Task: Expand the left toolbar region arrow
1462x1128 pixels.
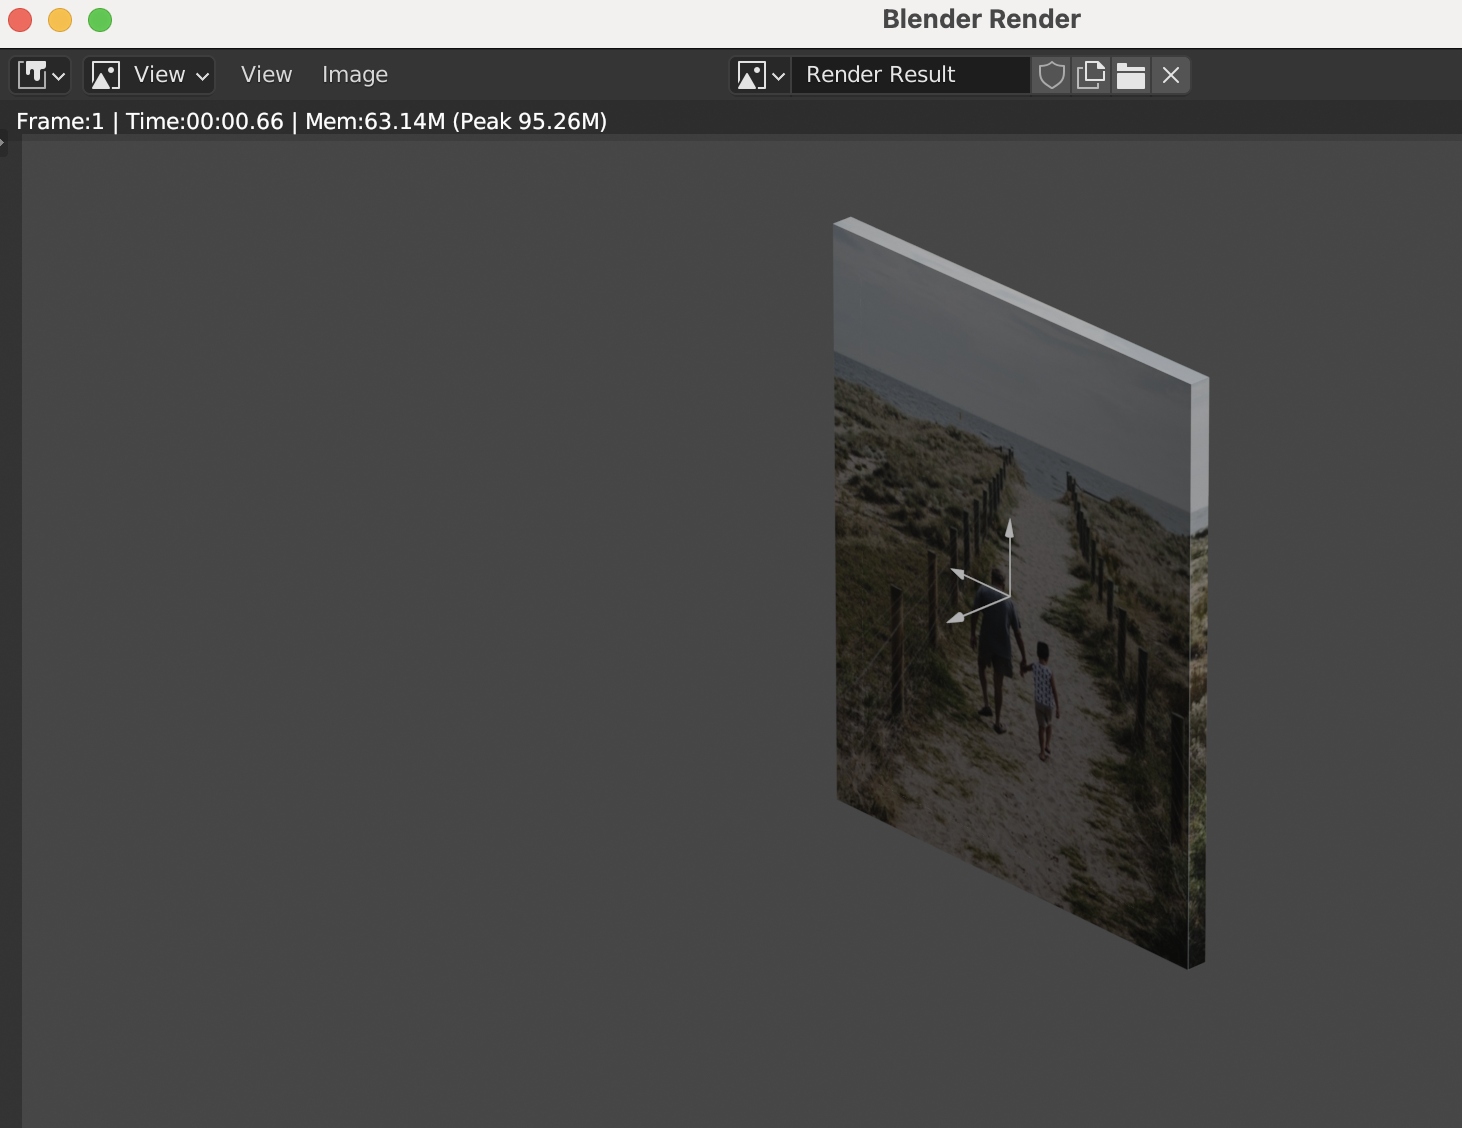Action: click(3, 142)
